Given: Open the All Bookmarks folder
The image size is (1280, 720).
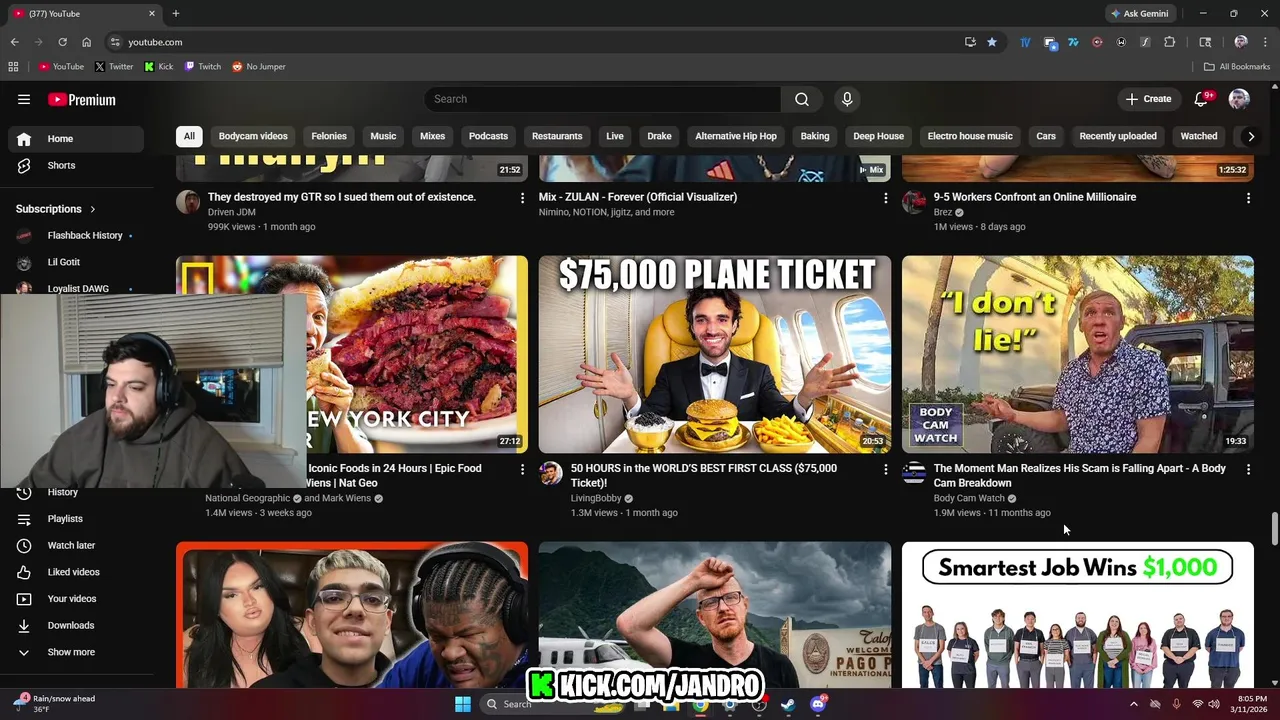Looking at the screenshot, I should (x=1237, y=67).
